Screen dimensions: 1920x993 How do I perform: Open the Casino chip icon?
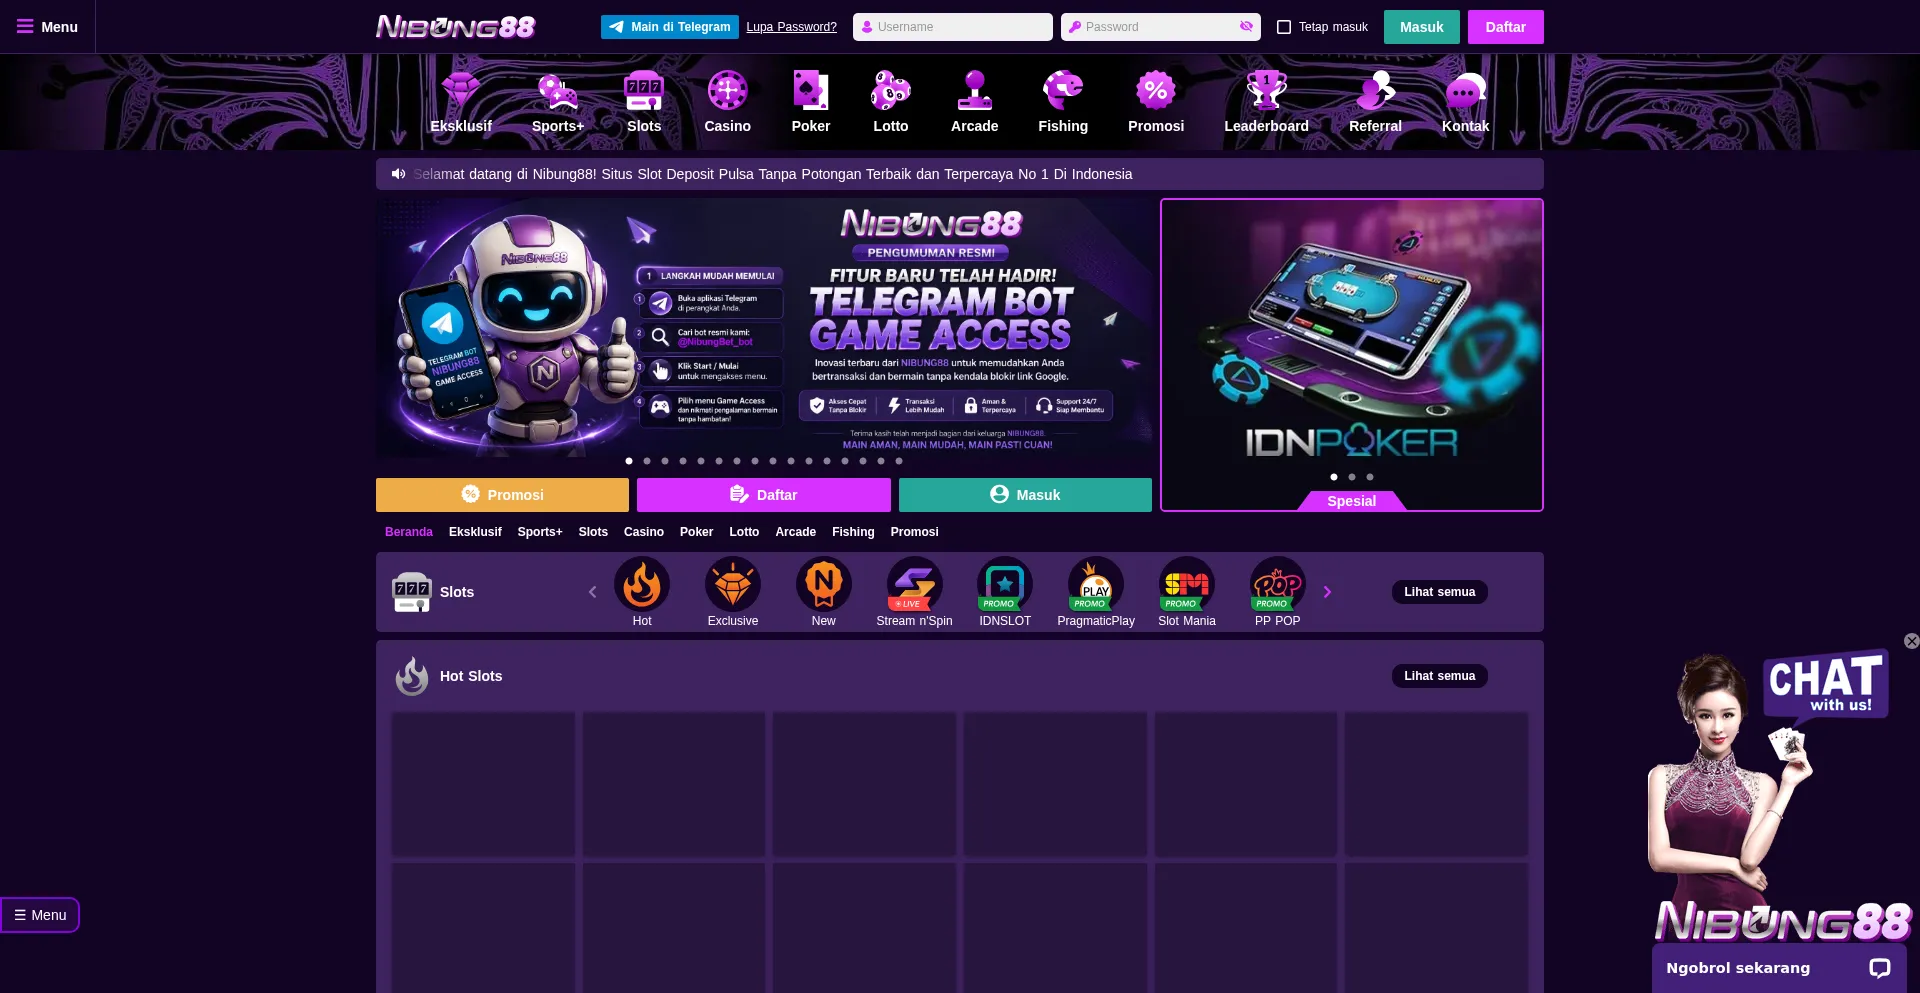coord(727,102)
